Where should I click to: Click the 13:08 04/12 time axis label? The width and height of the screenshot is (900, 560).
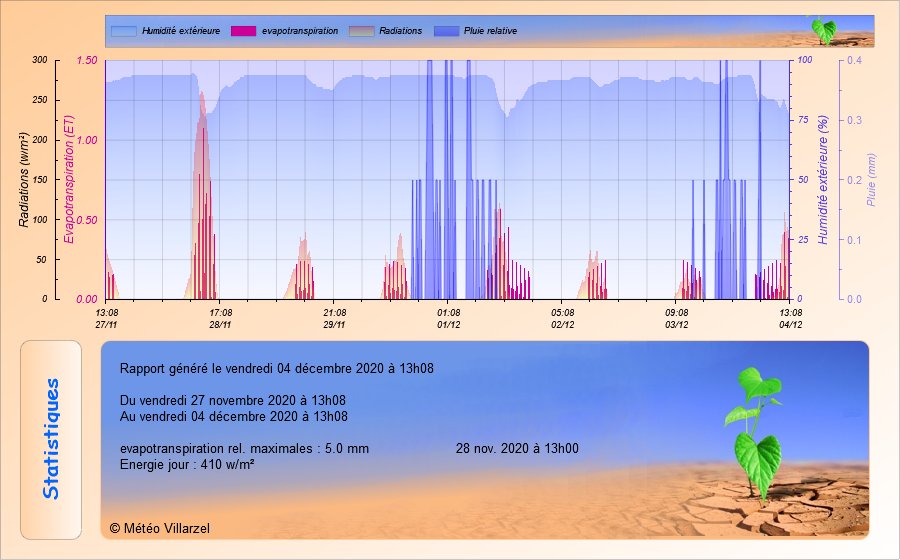coord(790,318)
